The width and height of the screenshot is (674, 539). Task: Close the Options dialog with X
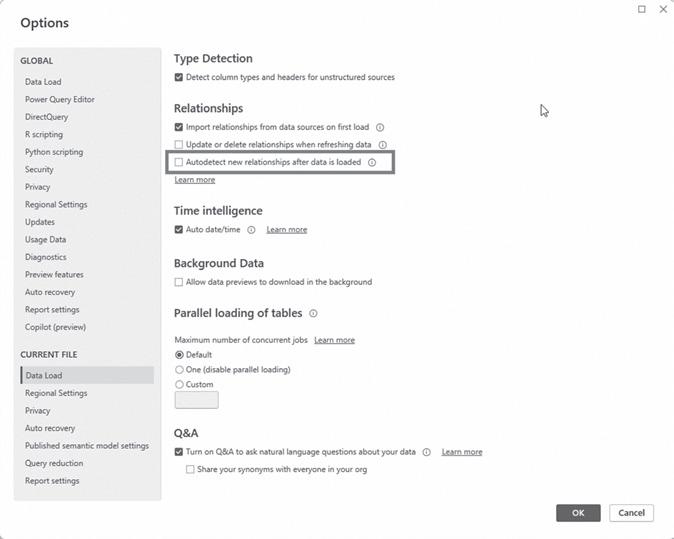[663, 10]
